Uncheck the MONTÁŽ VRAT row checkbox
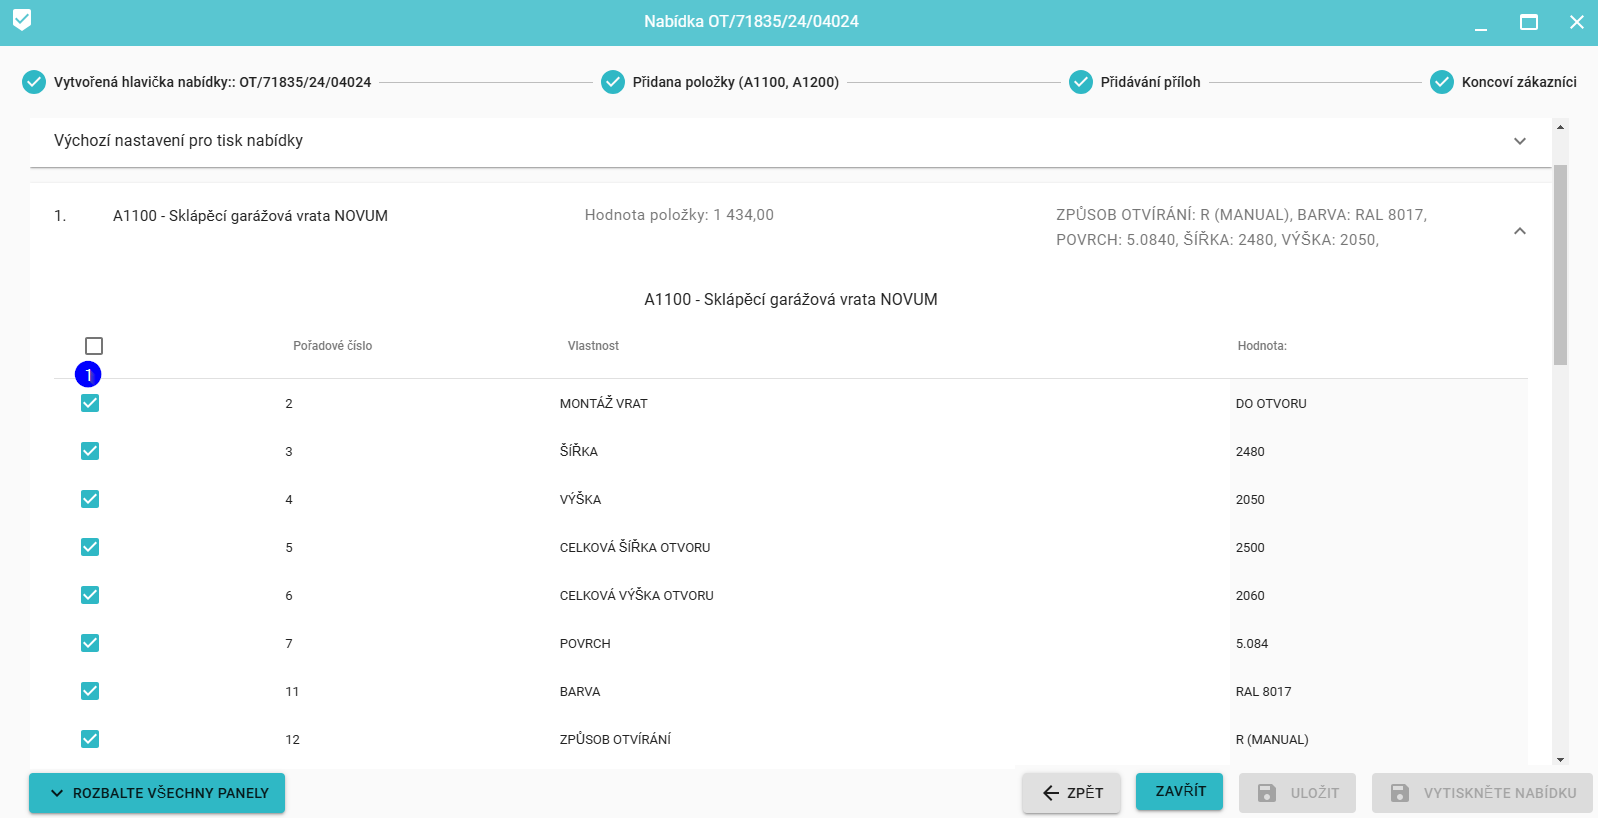 tap(90, 403)
